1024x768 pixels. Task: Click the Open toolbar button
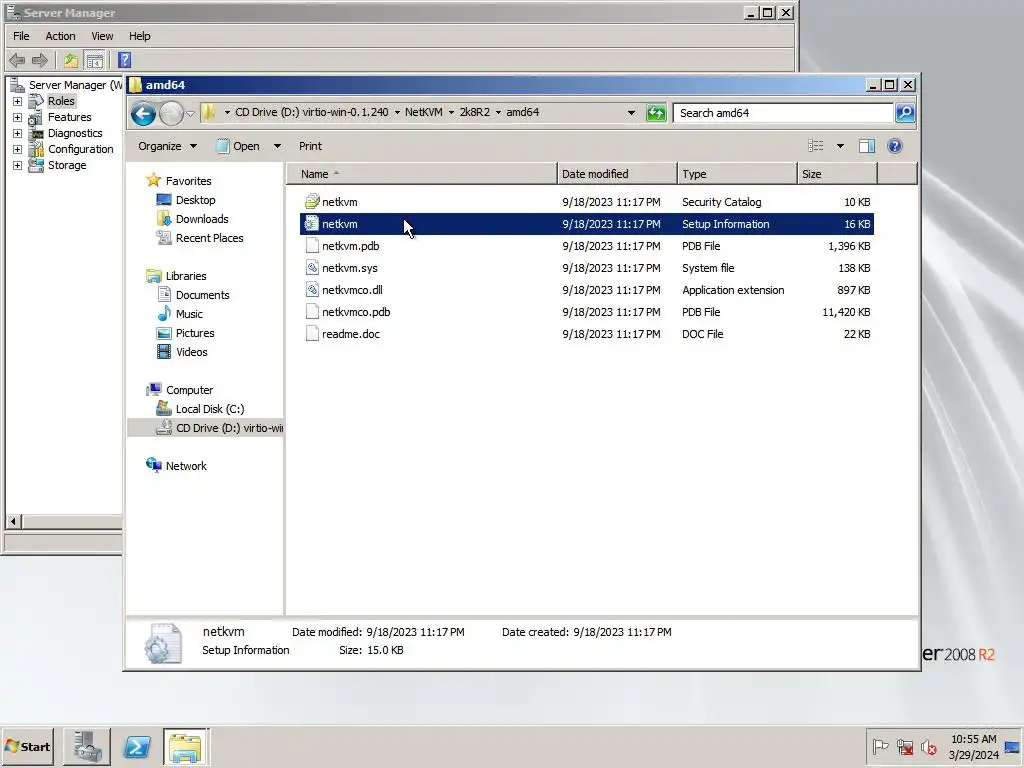pyautogui.click(x=238, y=146)
